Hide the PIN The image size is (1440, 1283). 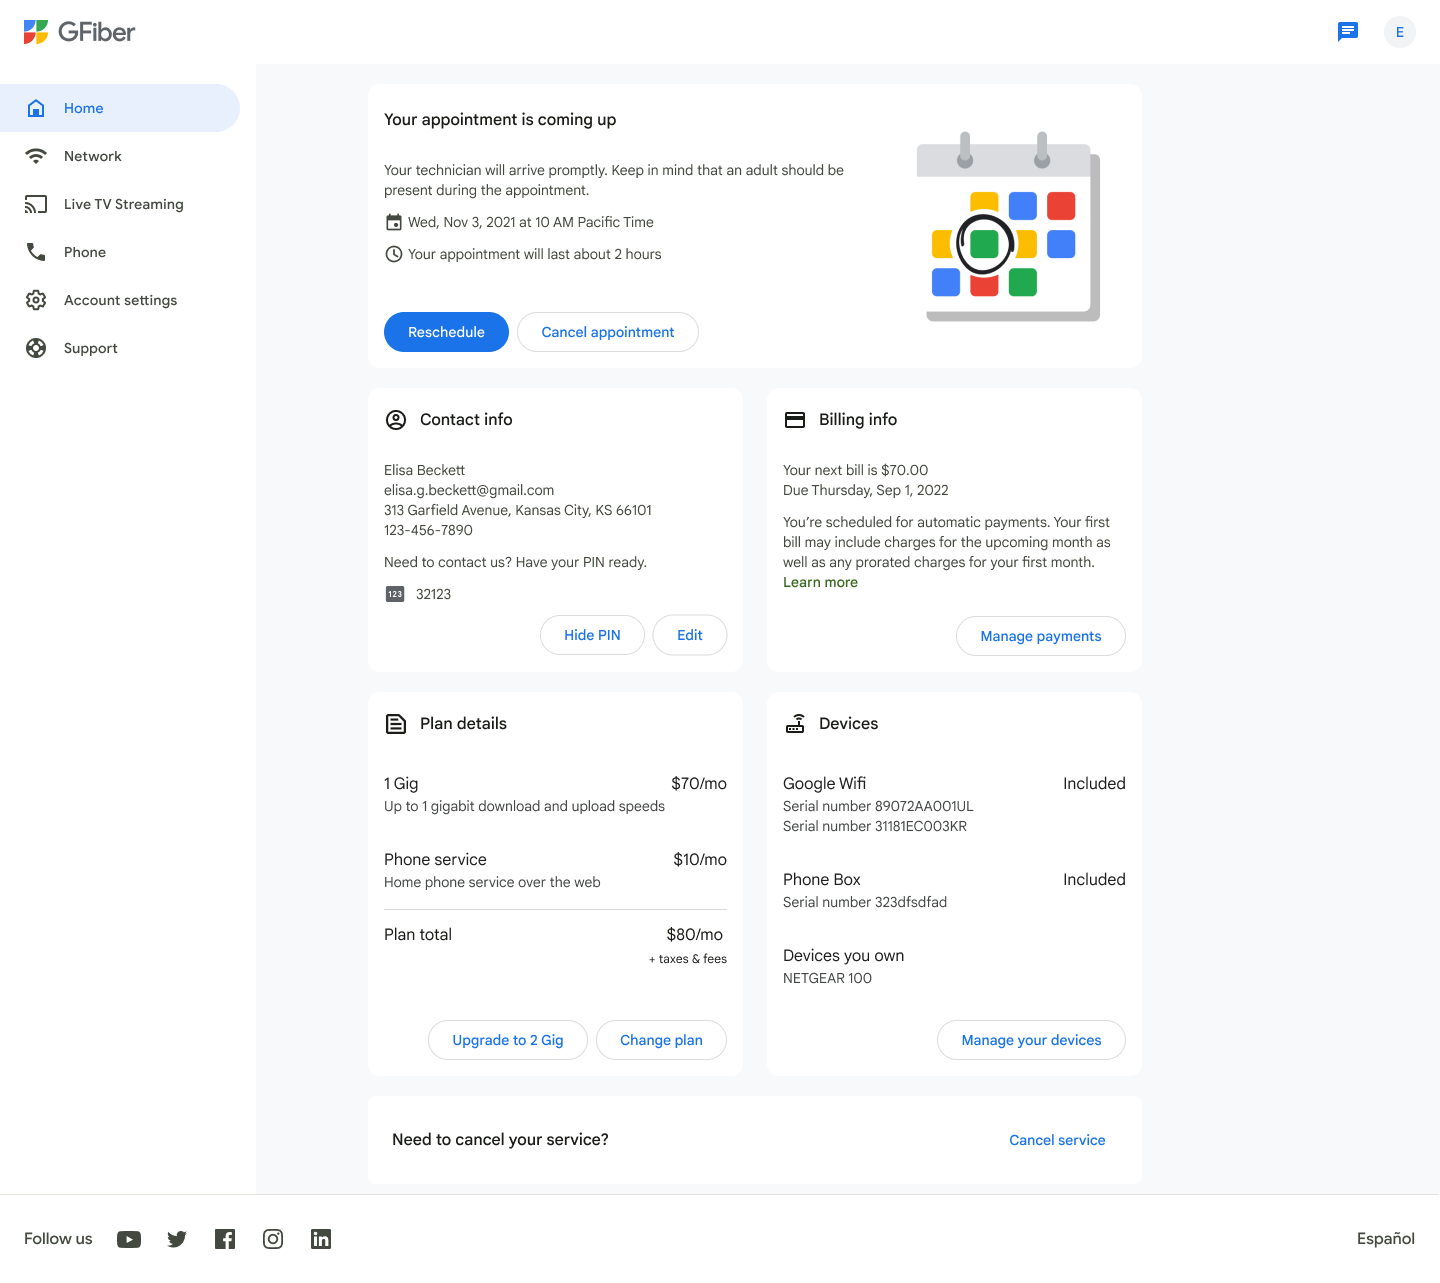tap(592, 635)
